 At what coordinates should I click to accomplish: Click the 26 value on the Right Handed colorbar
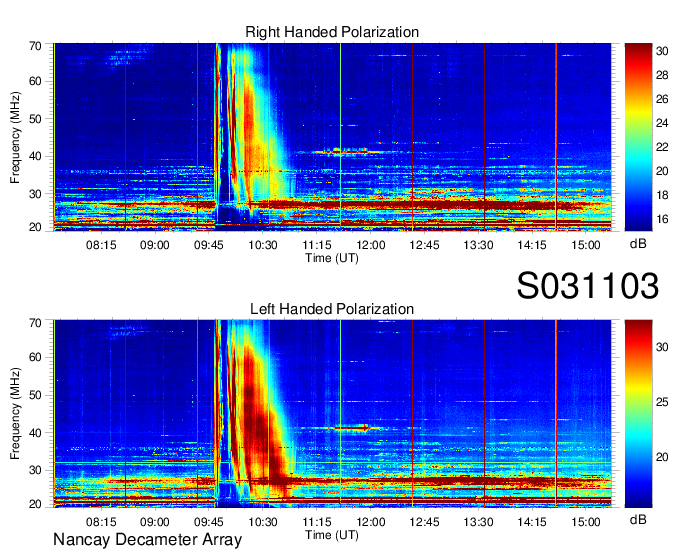662,99
